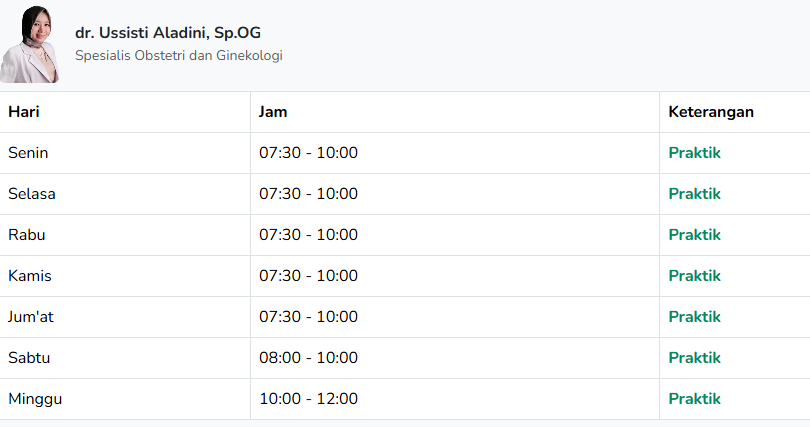810x427 pixels.
Task: Click doctor name dr. Ussisti Aladini, Sp.OG
Action: [x=167, y=32]
